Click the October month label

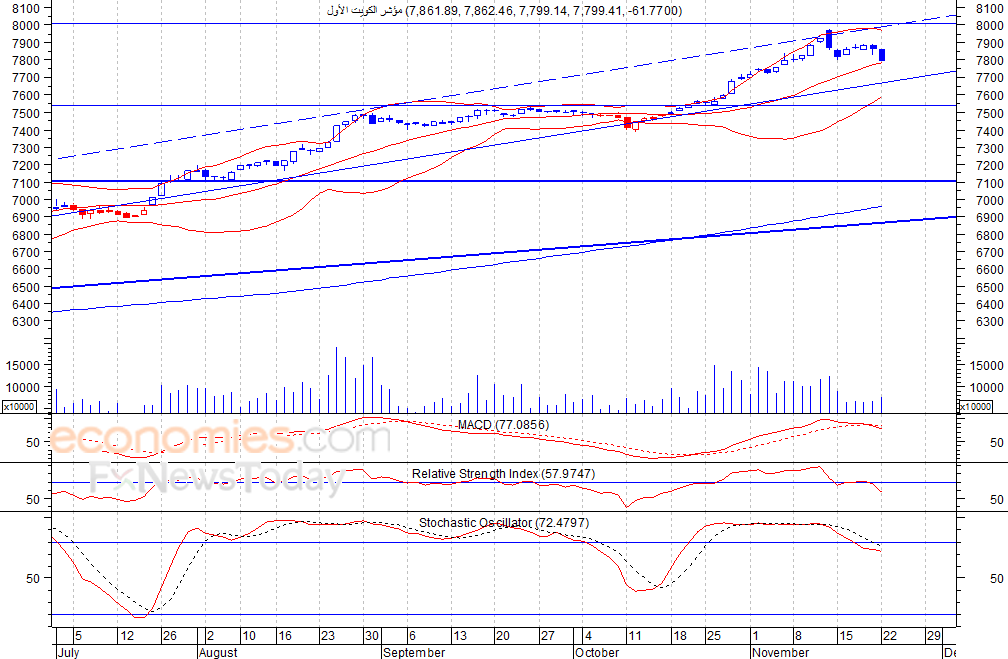click(x=597, y=653)
